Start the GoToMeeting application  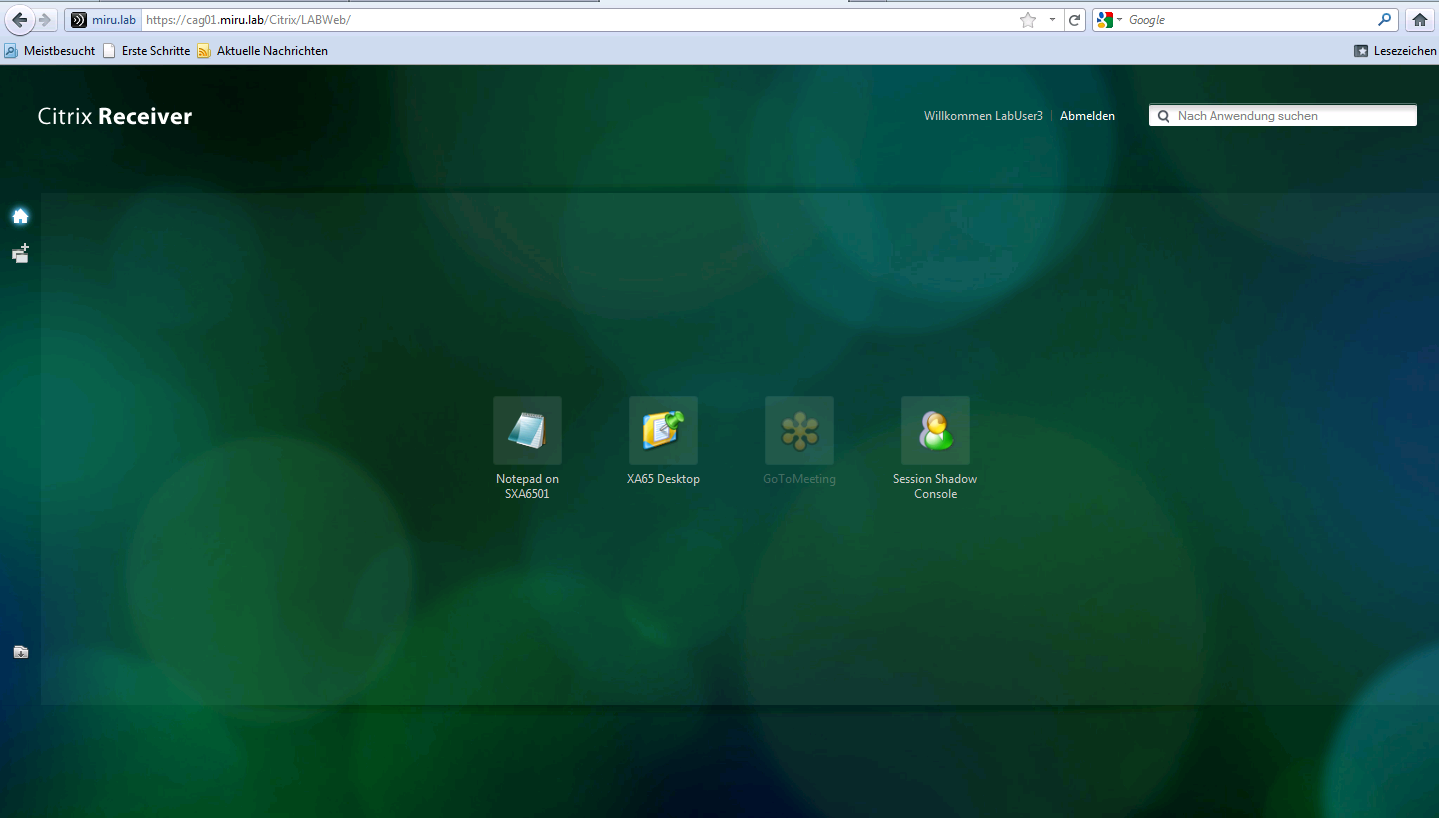click(799, 430)
